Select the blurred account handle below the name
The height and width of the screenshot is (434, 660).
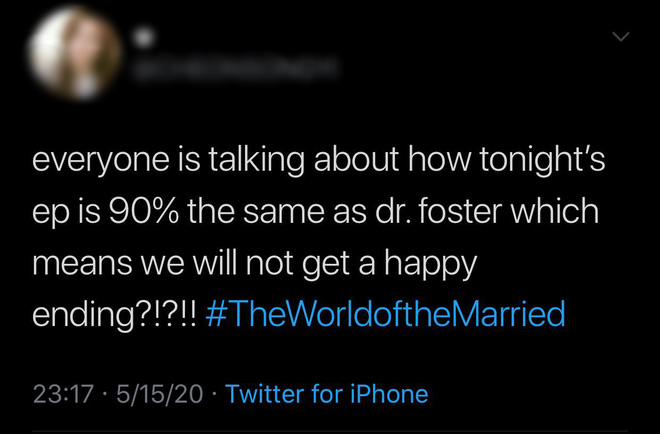pos(235,68)
